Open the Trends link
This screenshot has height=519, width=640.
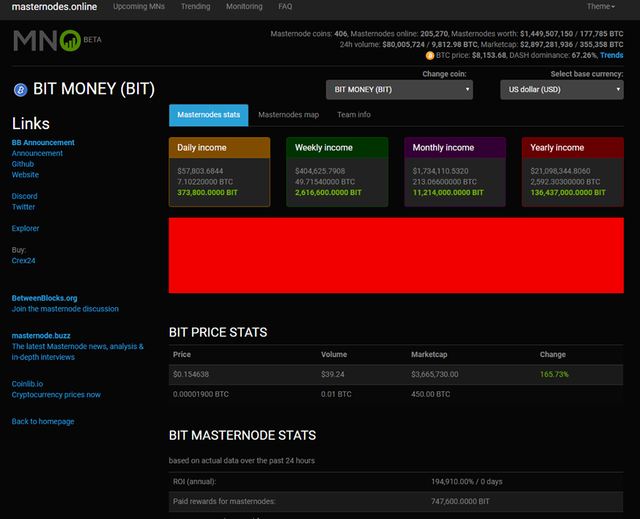[x=611, y=55]
